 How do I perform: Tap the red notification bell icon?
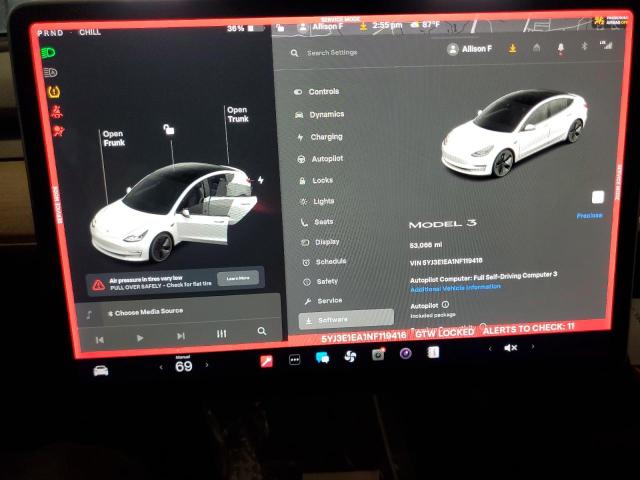(560, 47)
